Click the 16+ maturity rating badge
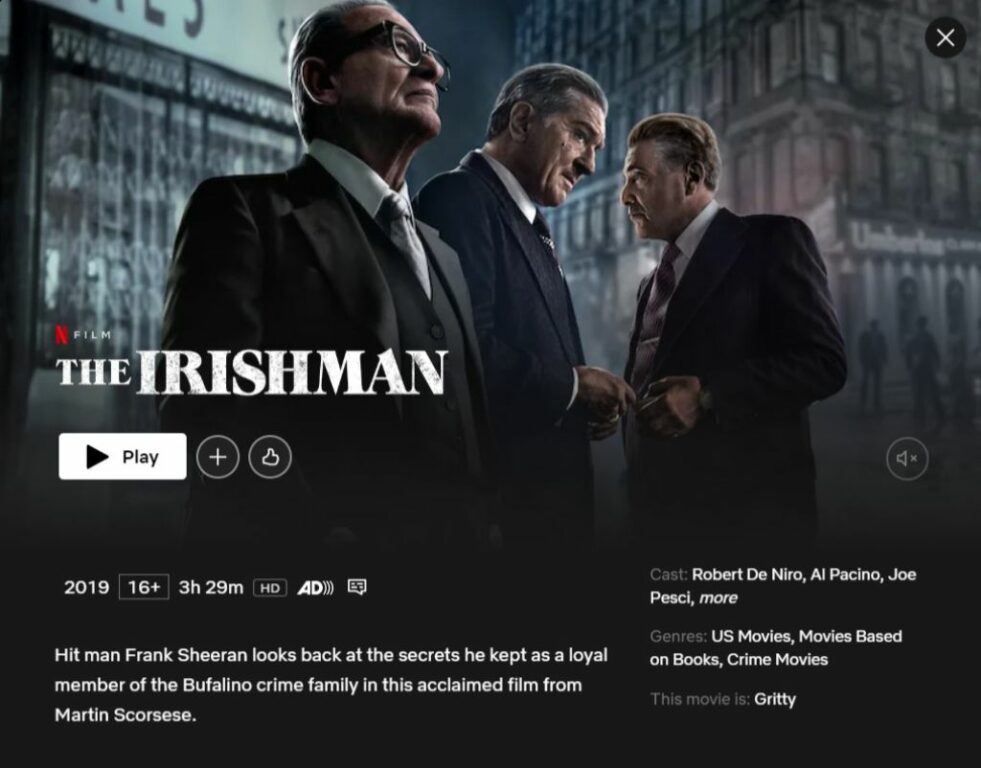Viewport: 981px width, 768px height. pyautogui.click(x=144, y=587)
